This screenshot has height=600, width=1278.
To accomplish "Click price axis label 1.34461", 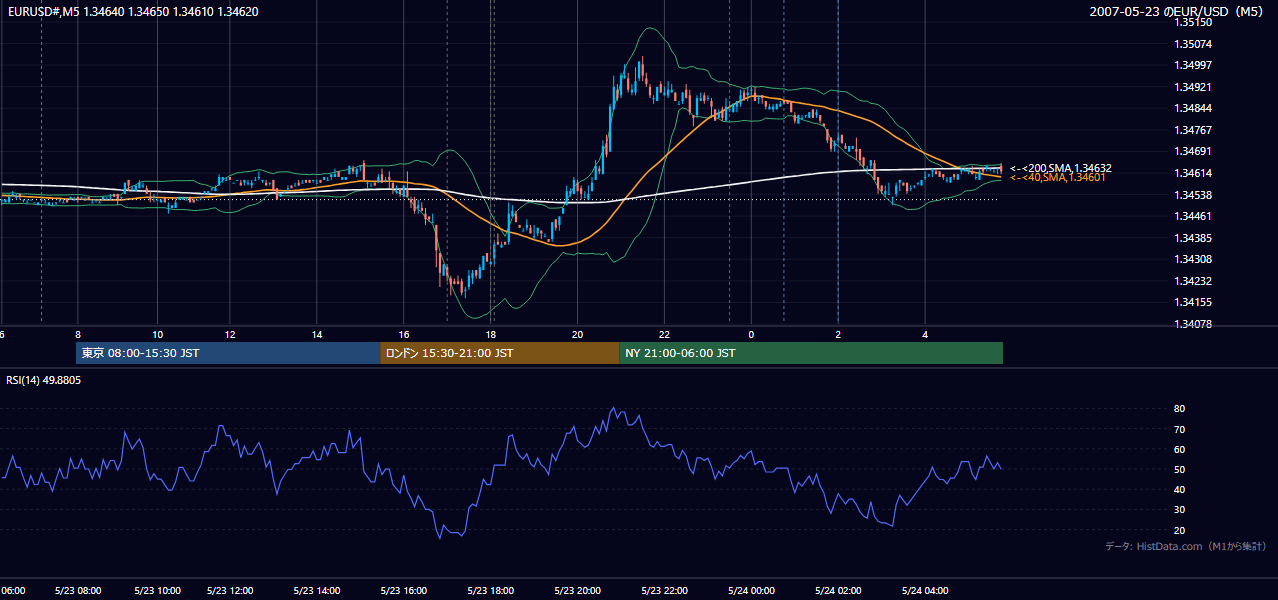I will [x=1193, y=216].
